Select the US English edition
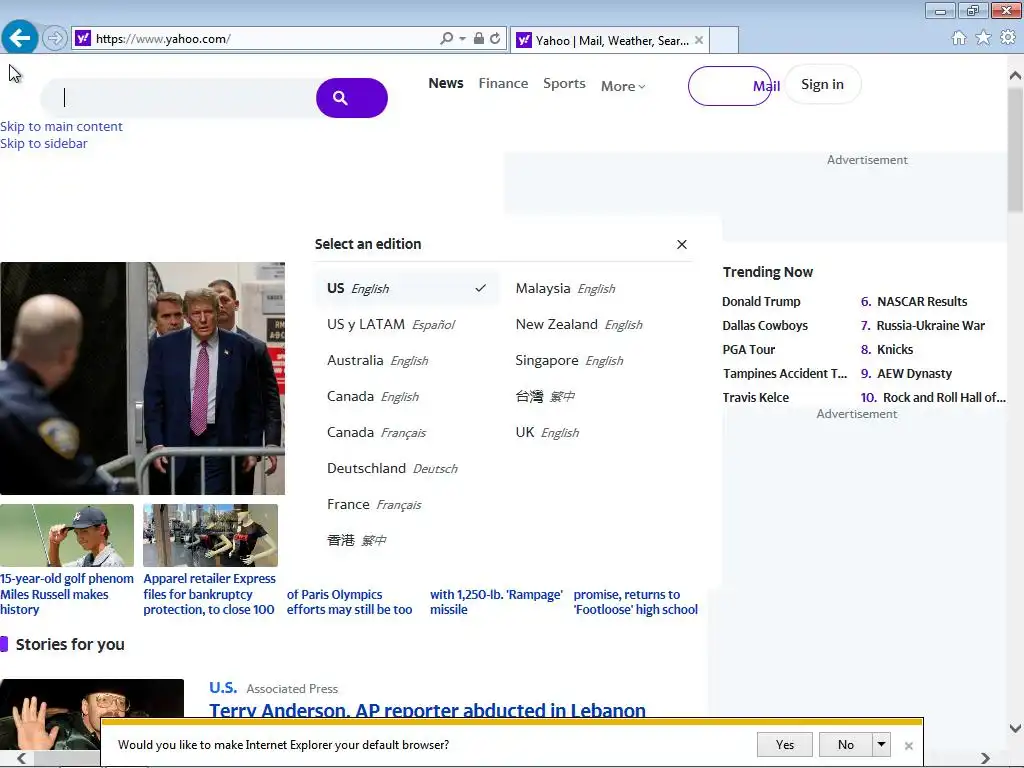Screen dimensions: 1024x768 click(407, 289)
